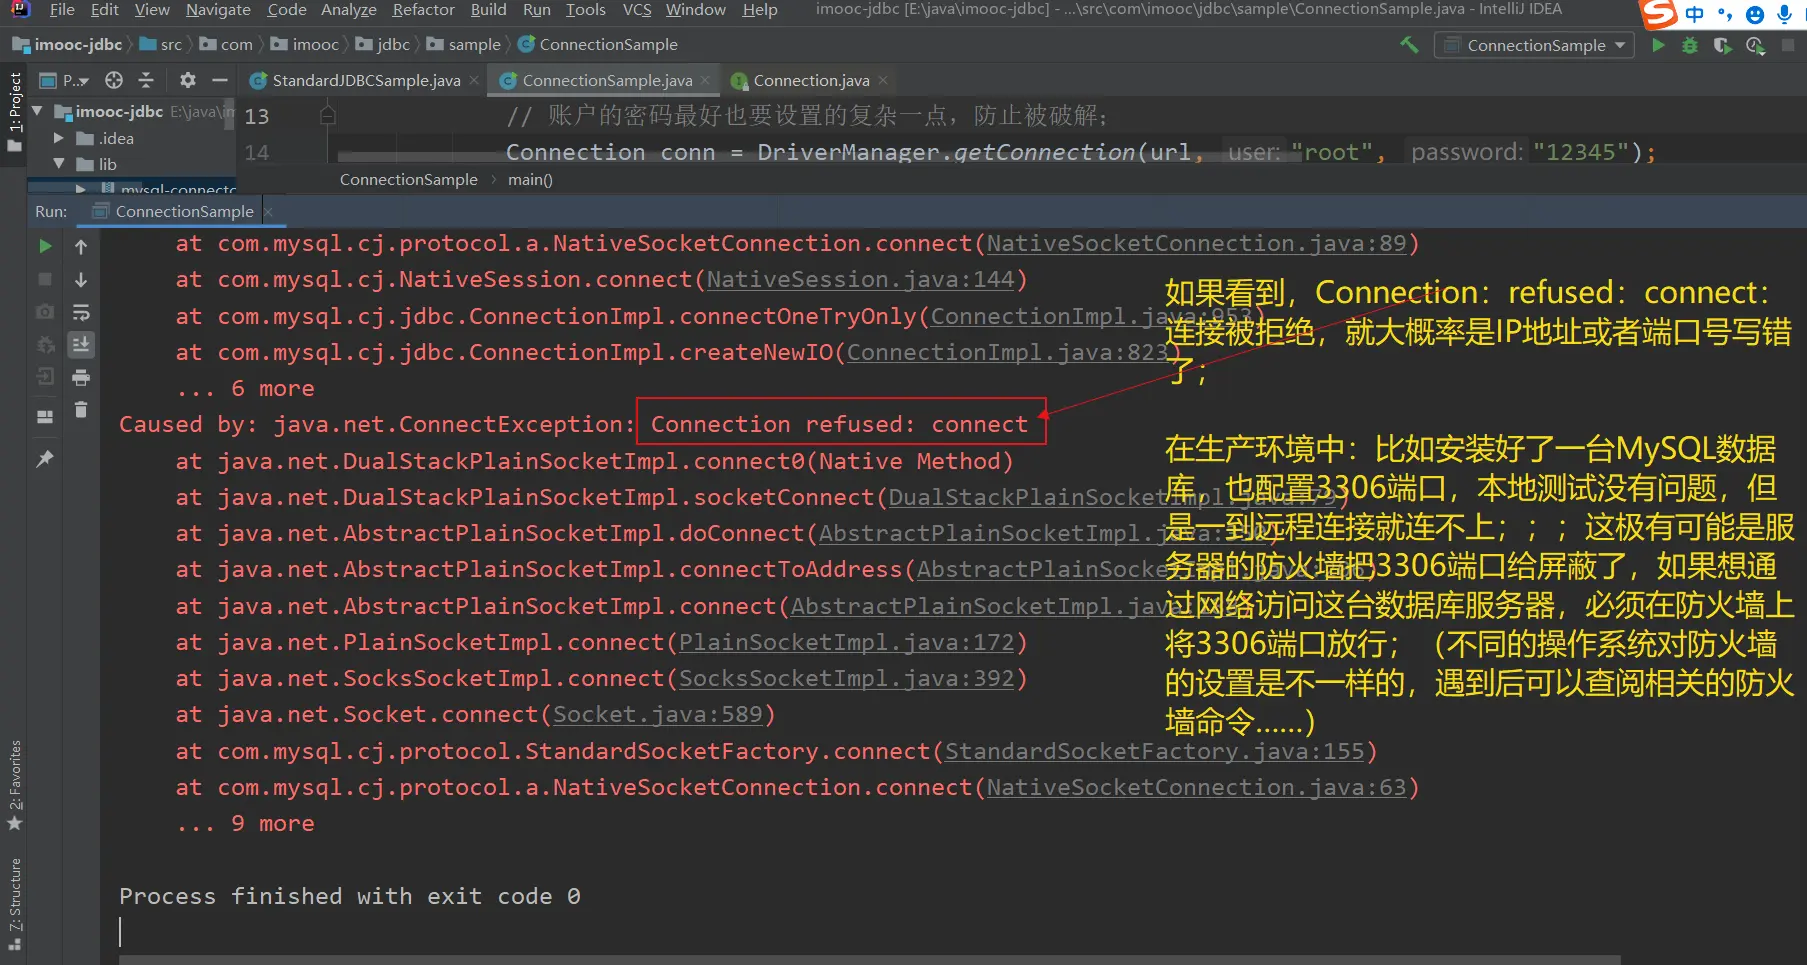Toggle the pin tab icon in Run panel
This screenshot has width=1807, height=965.
45,459
